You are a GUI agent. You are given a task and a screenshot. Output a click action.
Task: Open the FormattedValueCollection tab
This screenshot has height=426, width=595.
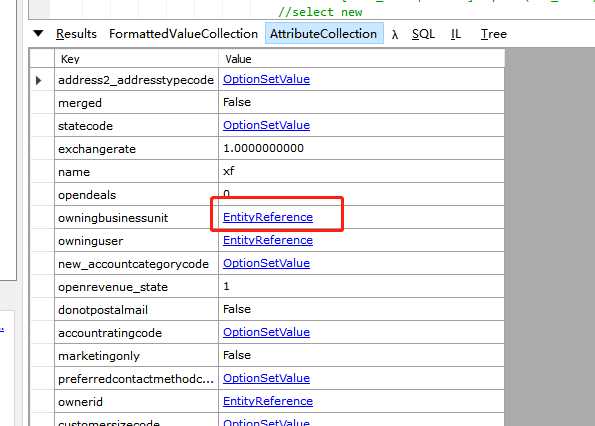click(183, 34)
